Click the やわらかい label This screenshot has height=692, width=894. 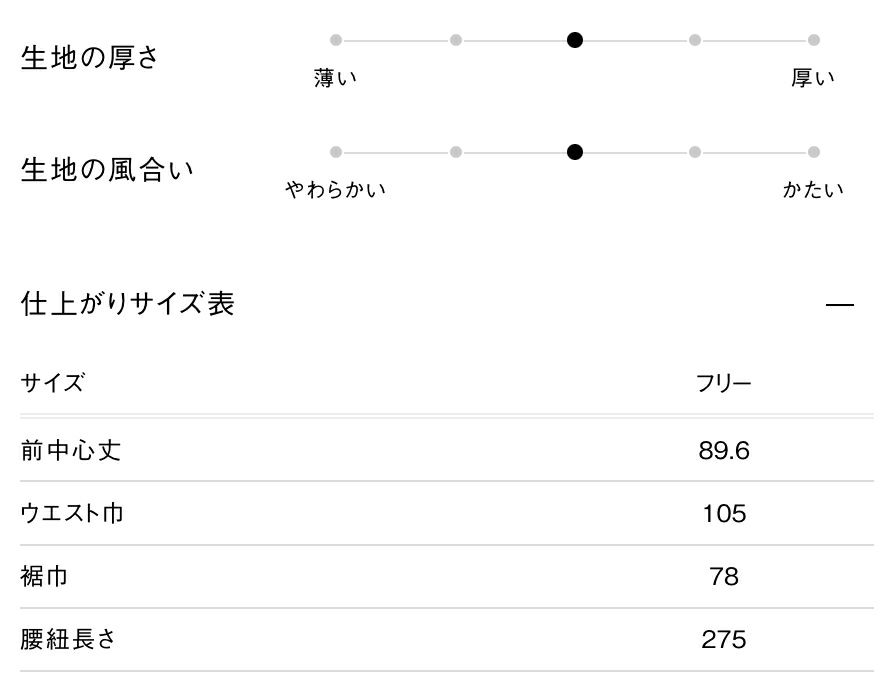(336, 189)
